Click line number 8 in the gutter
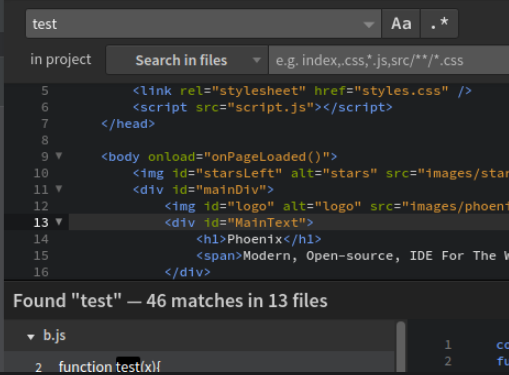The height and width of the screenshot is (375, 509). tap(45, 140)
